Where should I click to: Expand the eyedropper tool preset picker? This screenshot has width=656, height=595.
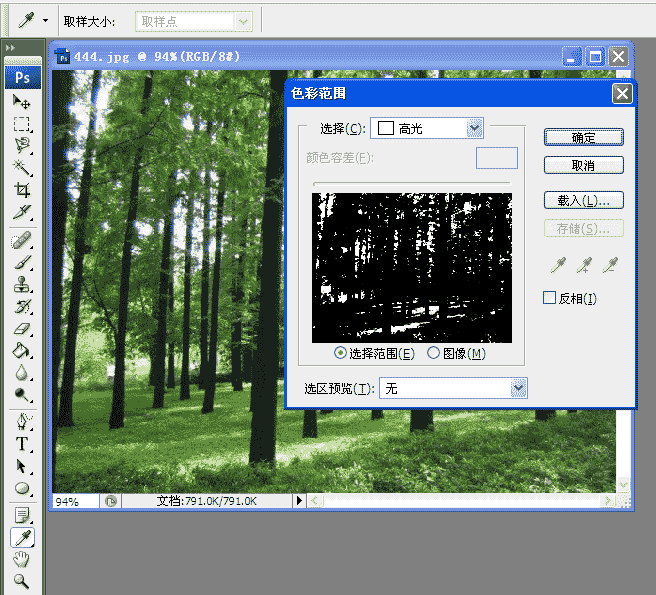click(x=45, y=20)
